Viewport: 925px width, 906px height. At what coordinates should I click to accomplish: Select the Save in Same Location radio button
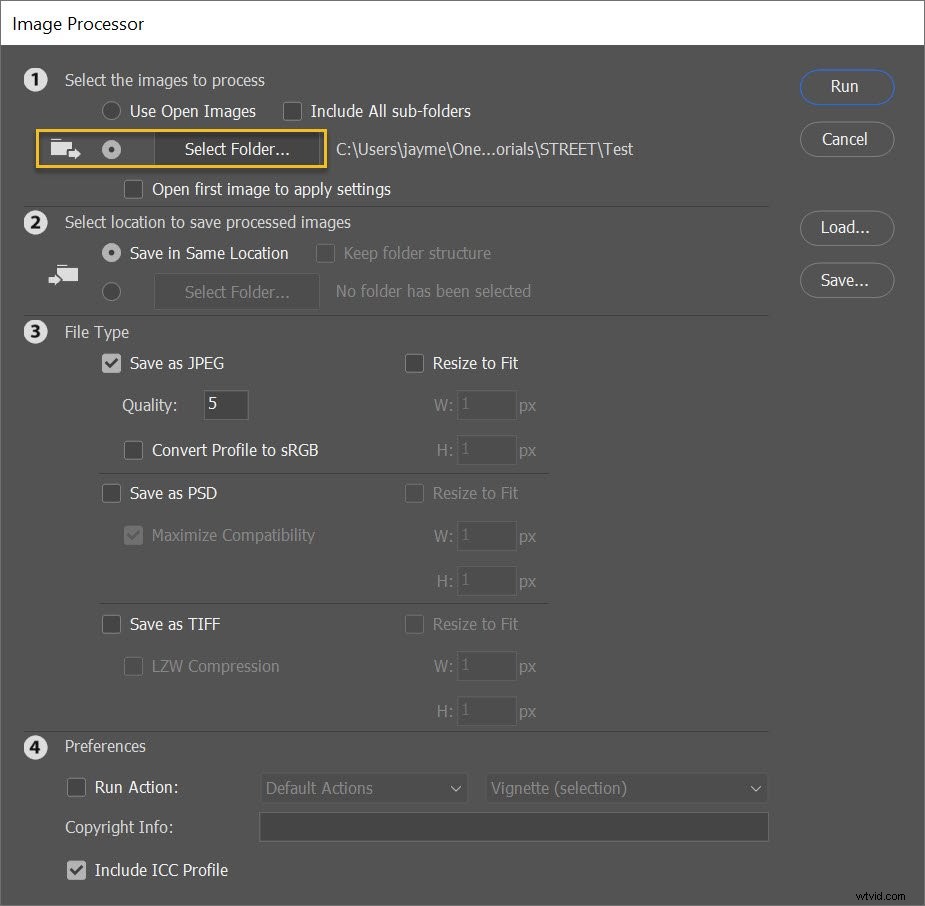tap(111, 253)
